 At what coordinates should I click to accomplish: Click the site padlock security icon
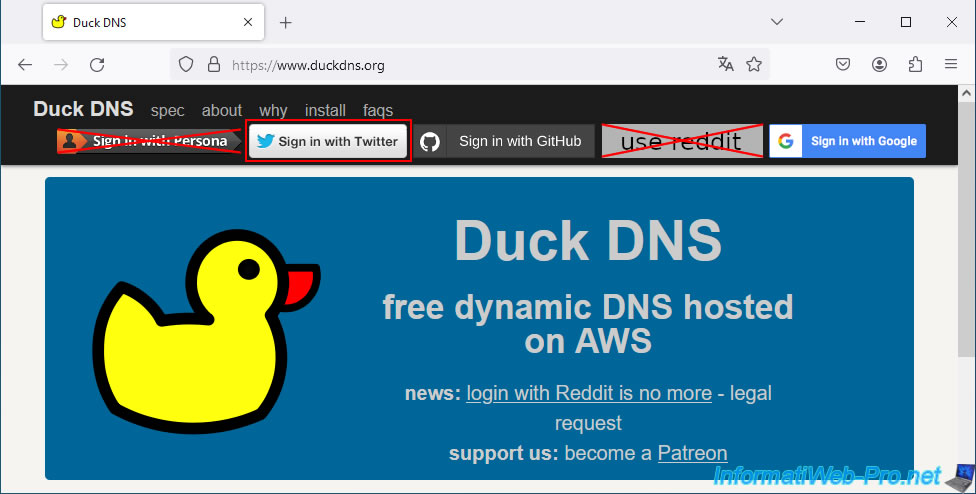tap(212, 65)
